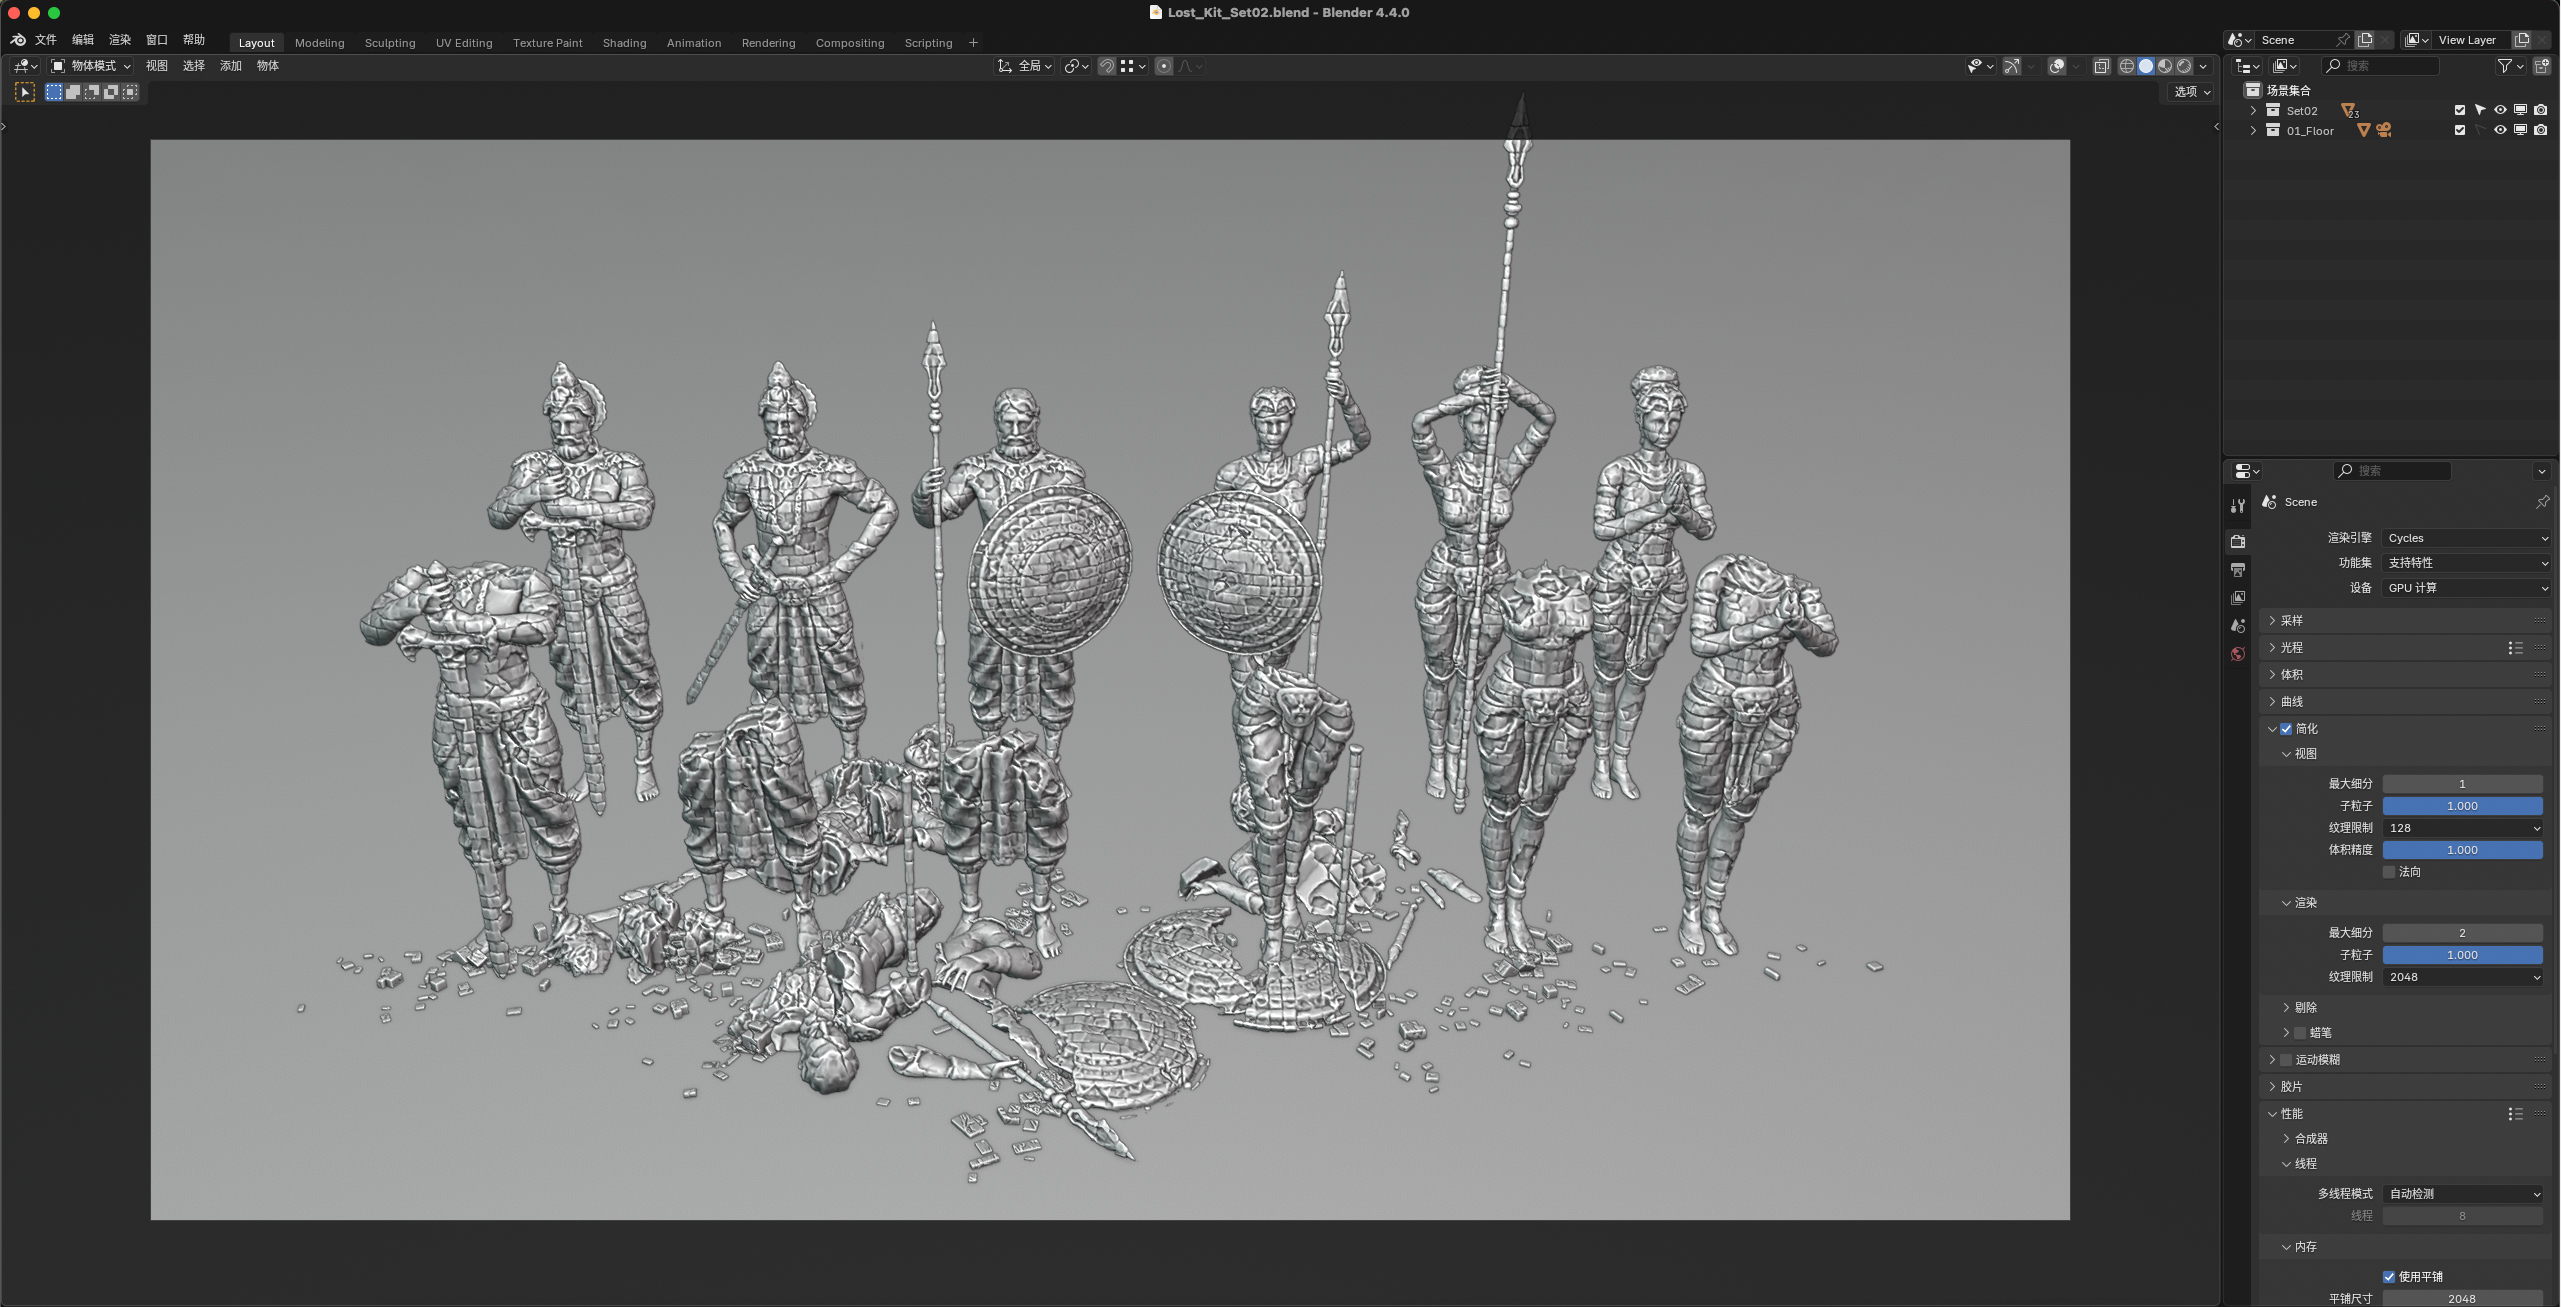Image resolution: width=2561 pixels, height=1307 pixels.
Task: Switch to rendered viewport shading
Action: click(x=2184, y=66)
